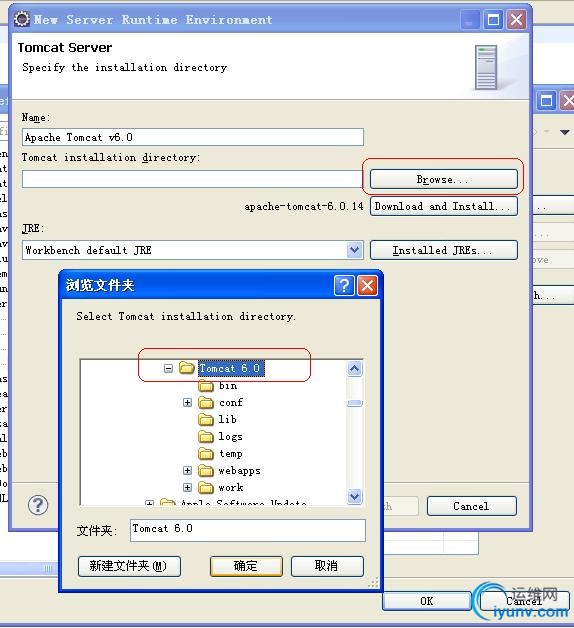The height and width of the screenshot is (628, 574).
Task: Click the Eclipse gear icon in title bar
Action: point(22,19)
